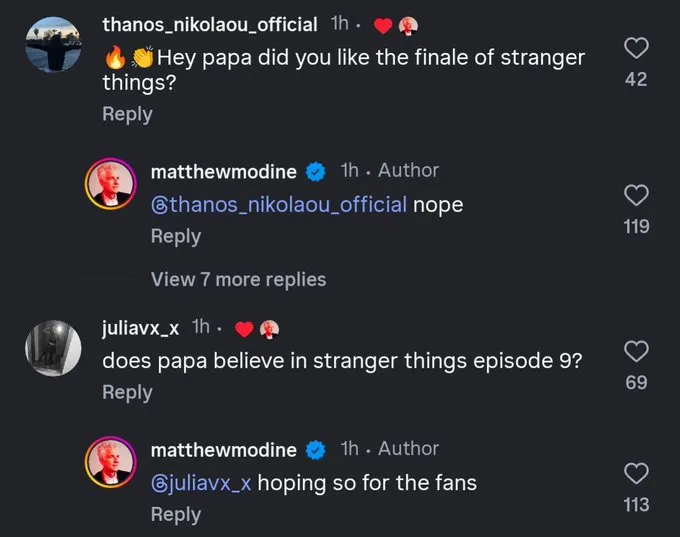
Task: Expand View 7 more replies
Action: tap(238, 279)
